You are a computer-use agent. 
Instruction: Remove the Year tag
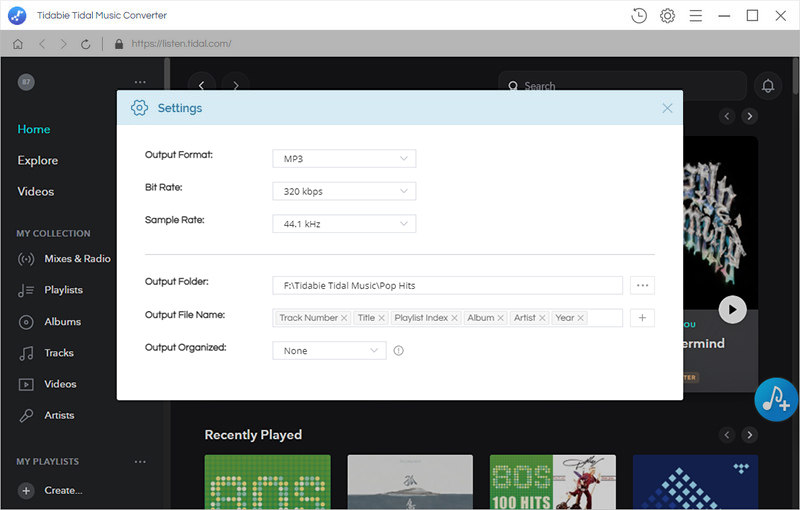(581, 318)
